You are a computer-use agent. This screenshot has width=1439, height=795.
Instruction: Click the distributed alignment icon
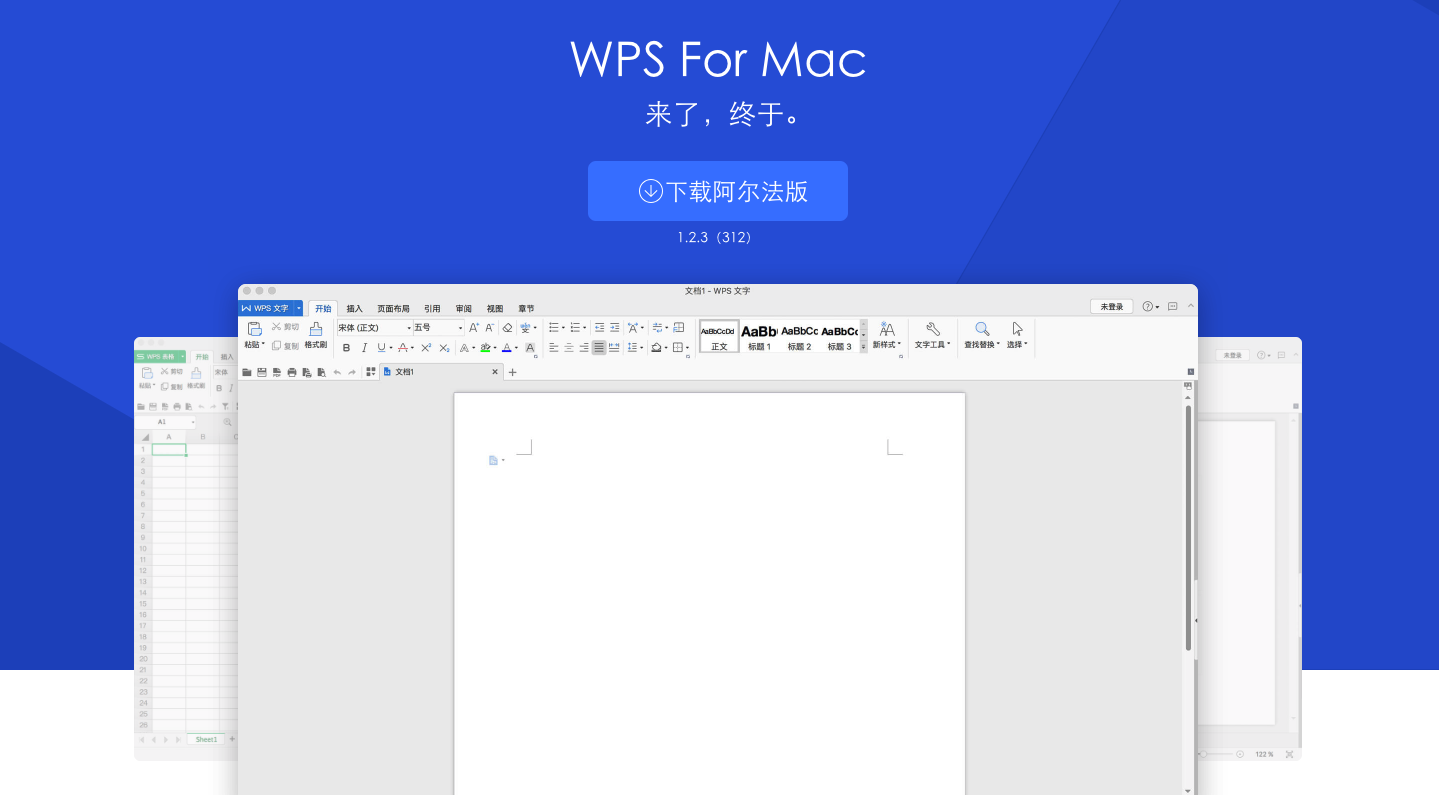[614, 347]
